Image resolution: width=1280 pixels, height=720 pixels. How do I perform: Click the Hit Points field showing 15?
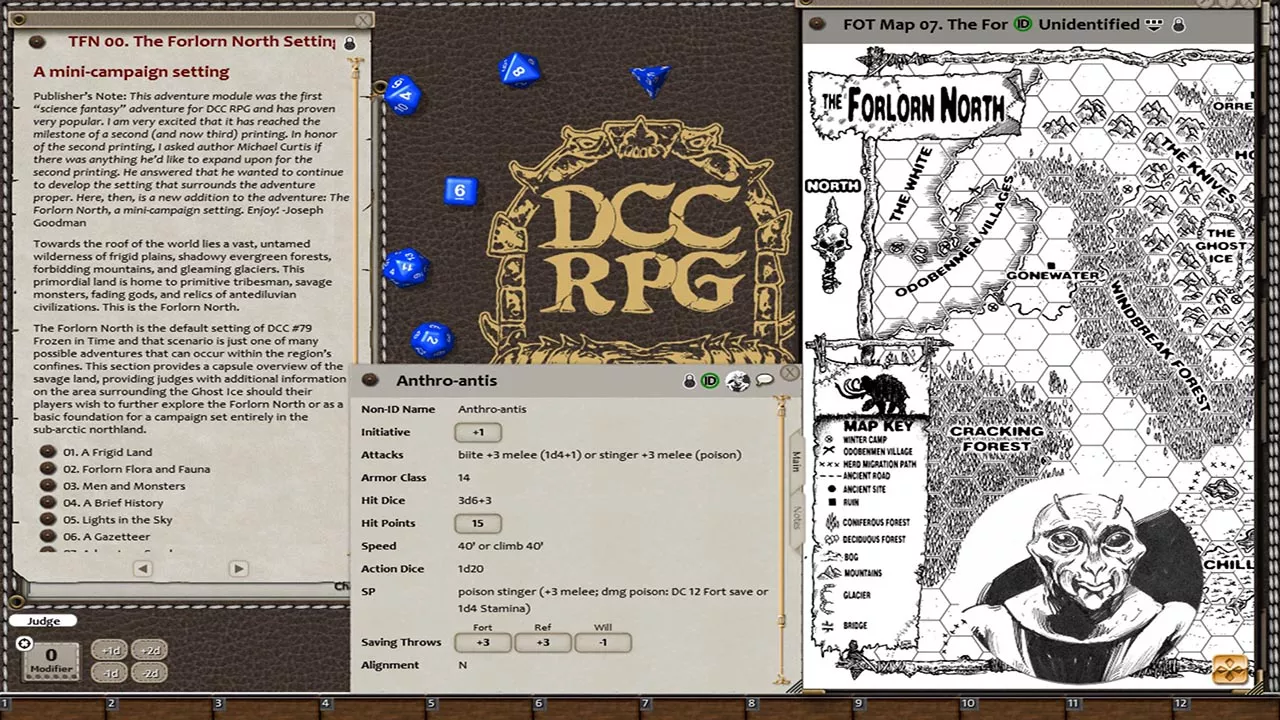478,523
